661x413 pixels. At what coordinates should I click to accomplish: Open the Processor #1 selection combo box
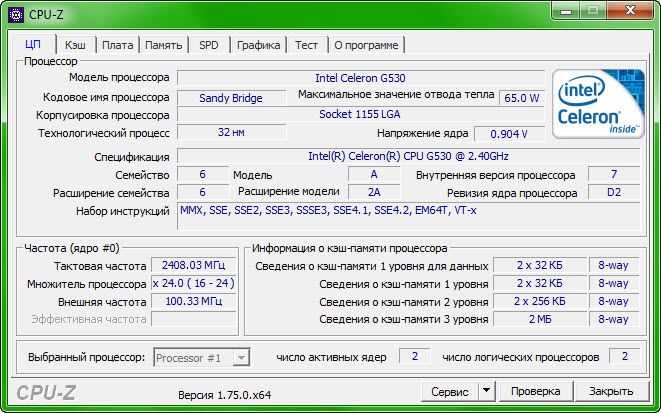click(x=202, y=358)
